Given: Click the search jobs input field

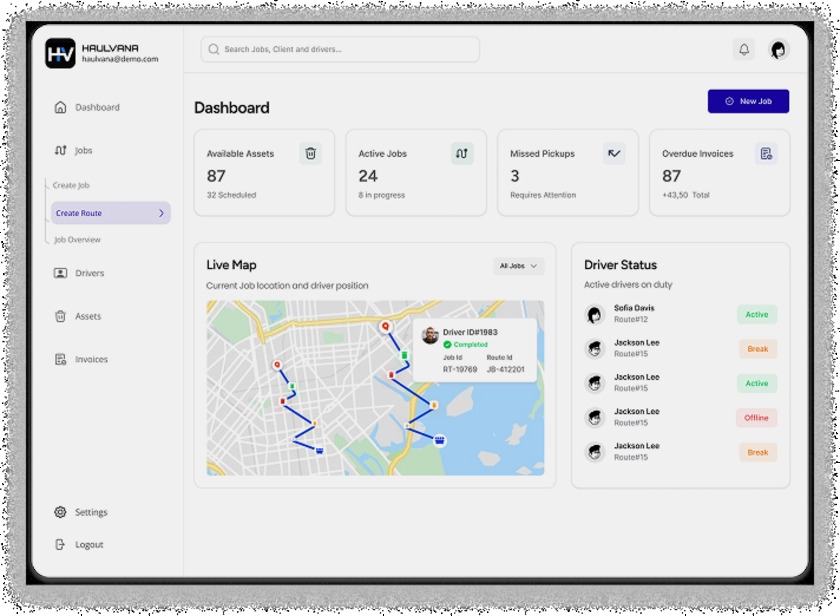Looking at the screenshot, I should point(340,50).
